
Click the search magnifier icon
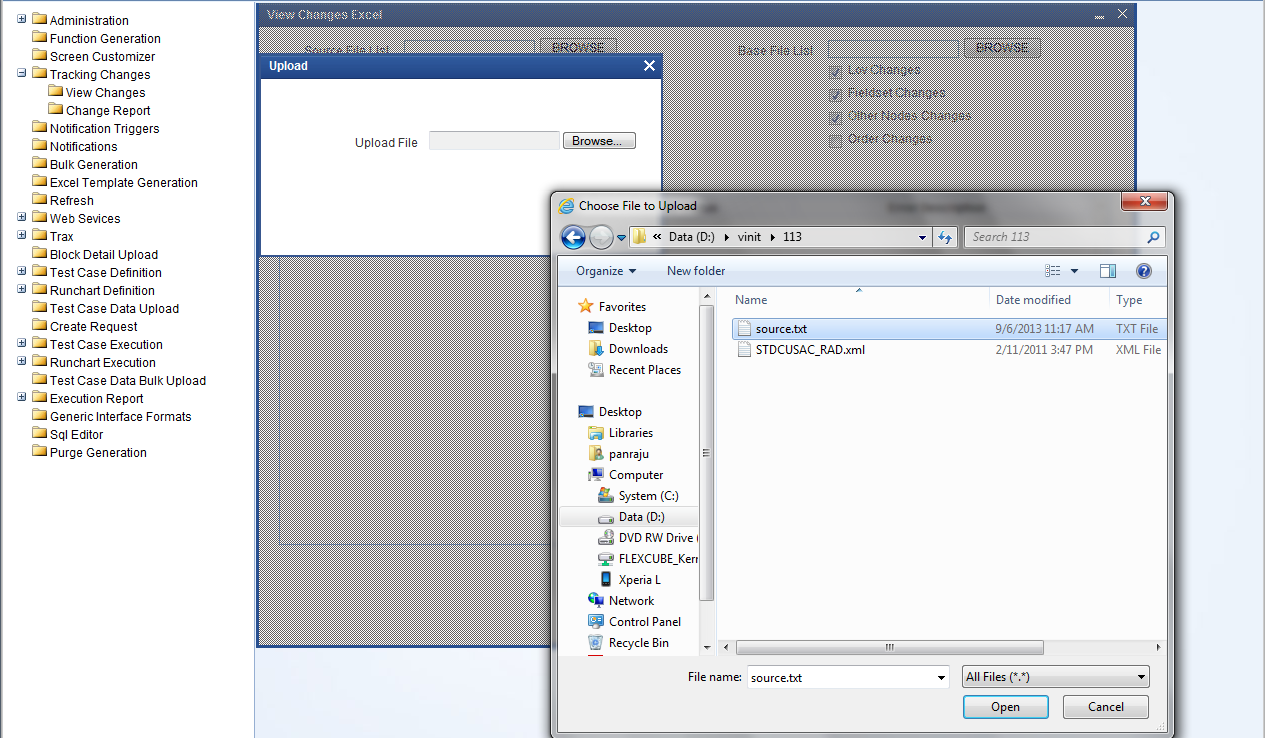coord(1154,237)
